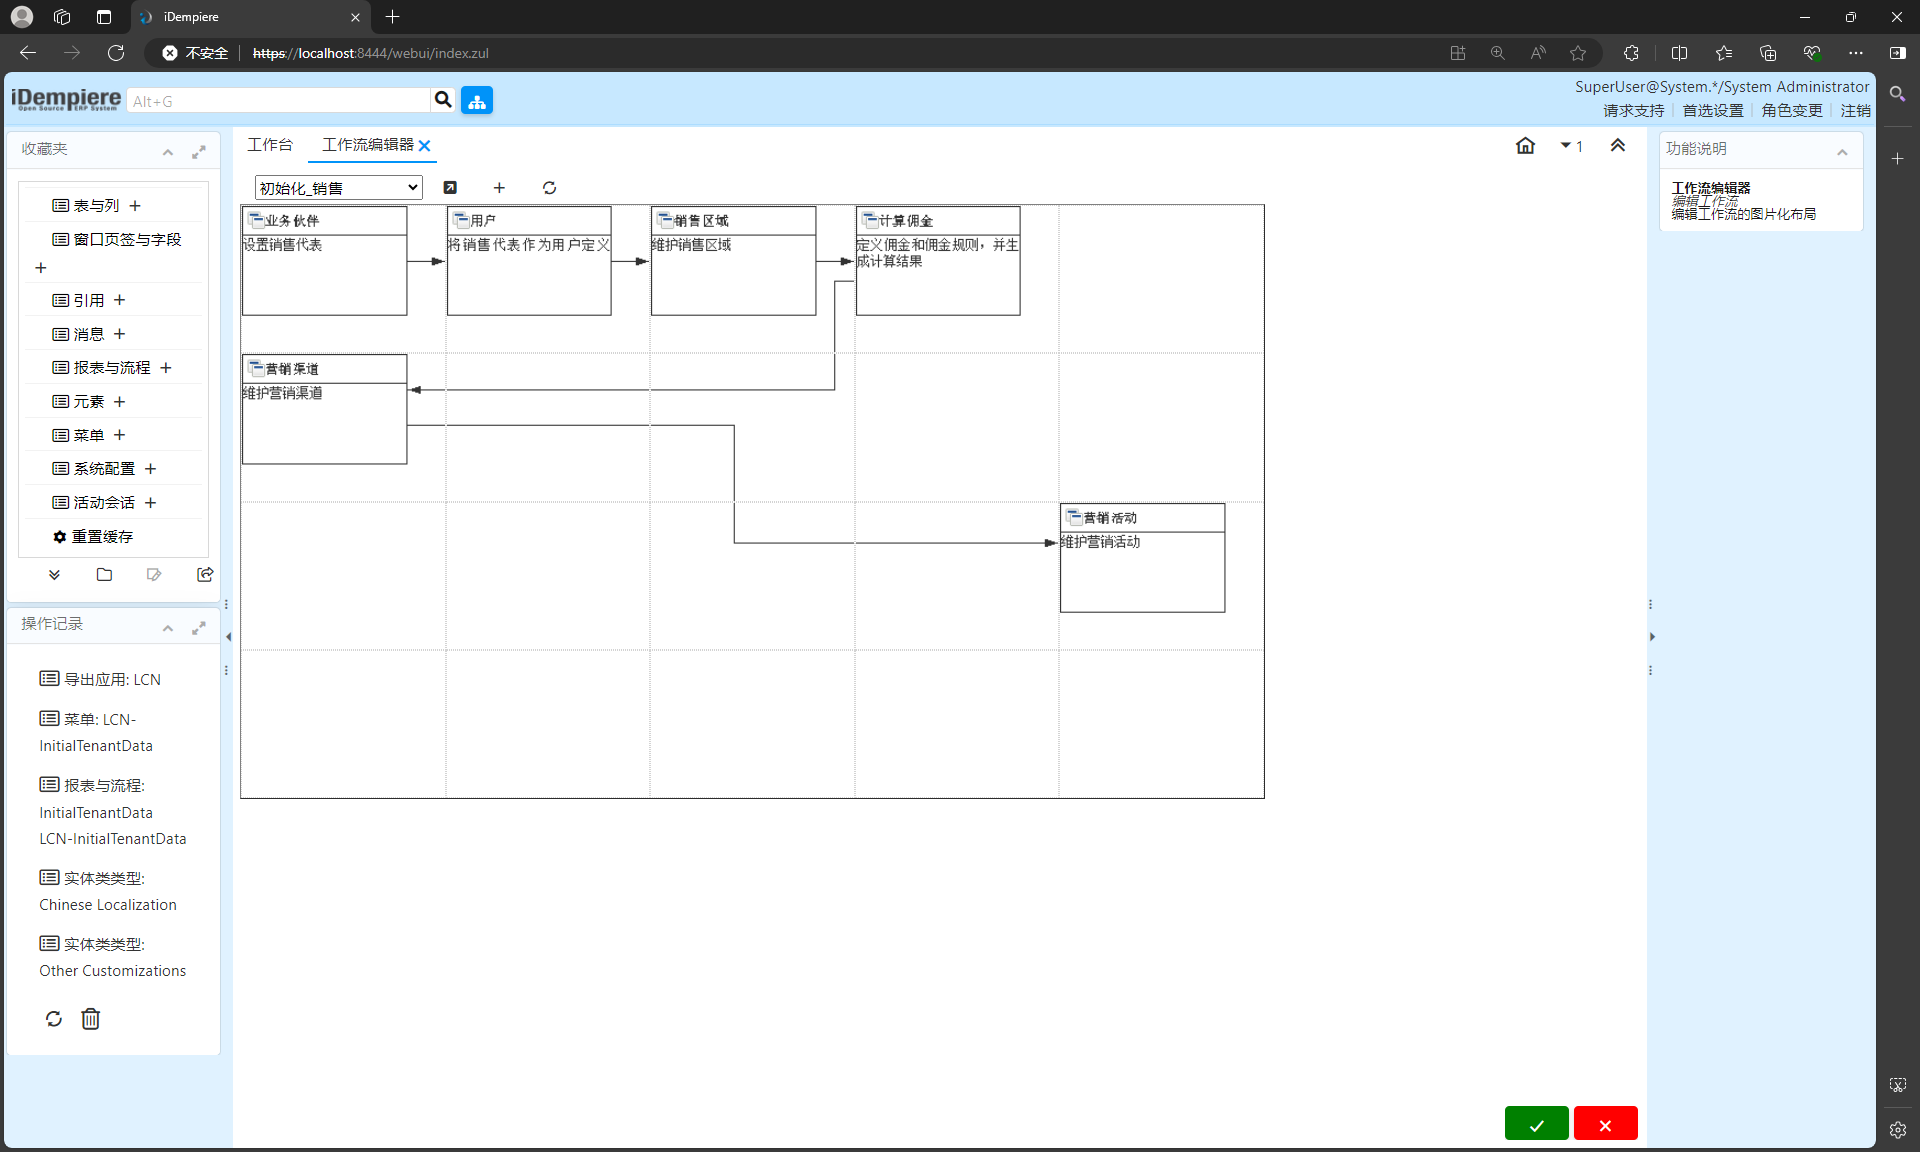Cancel with the red X button

click(x=1605, y=1124)
